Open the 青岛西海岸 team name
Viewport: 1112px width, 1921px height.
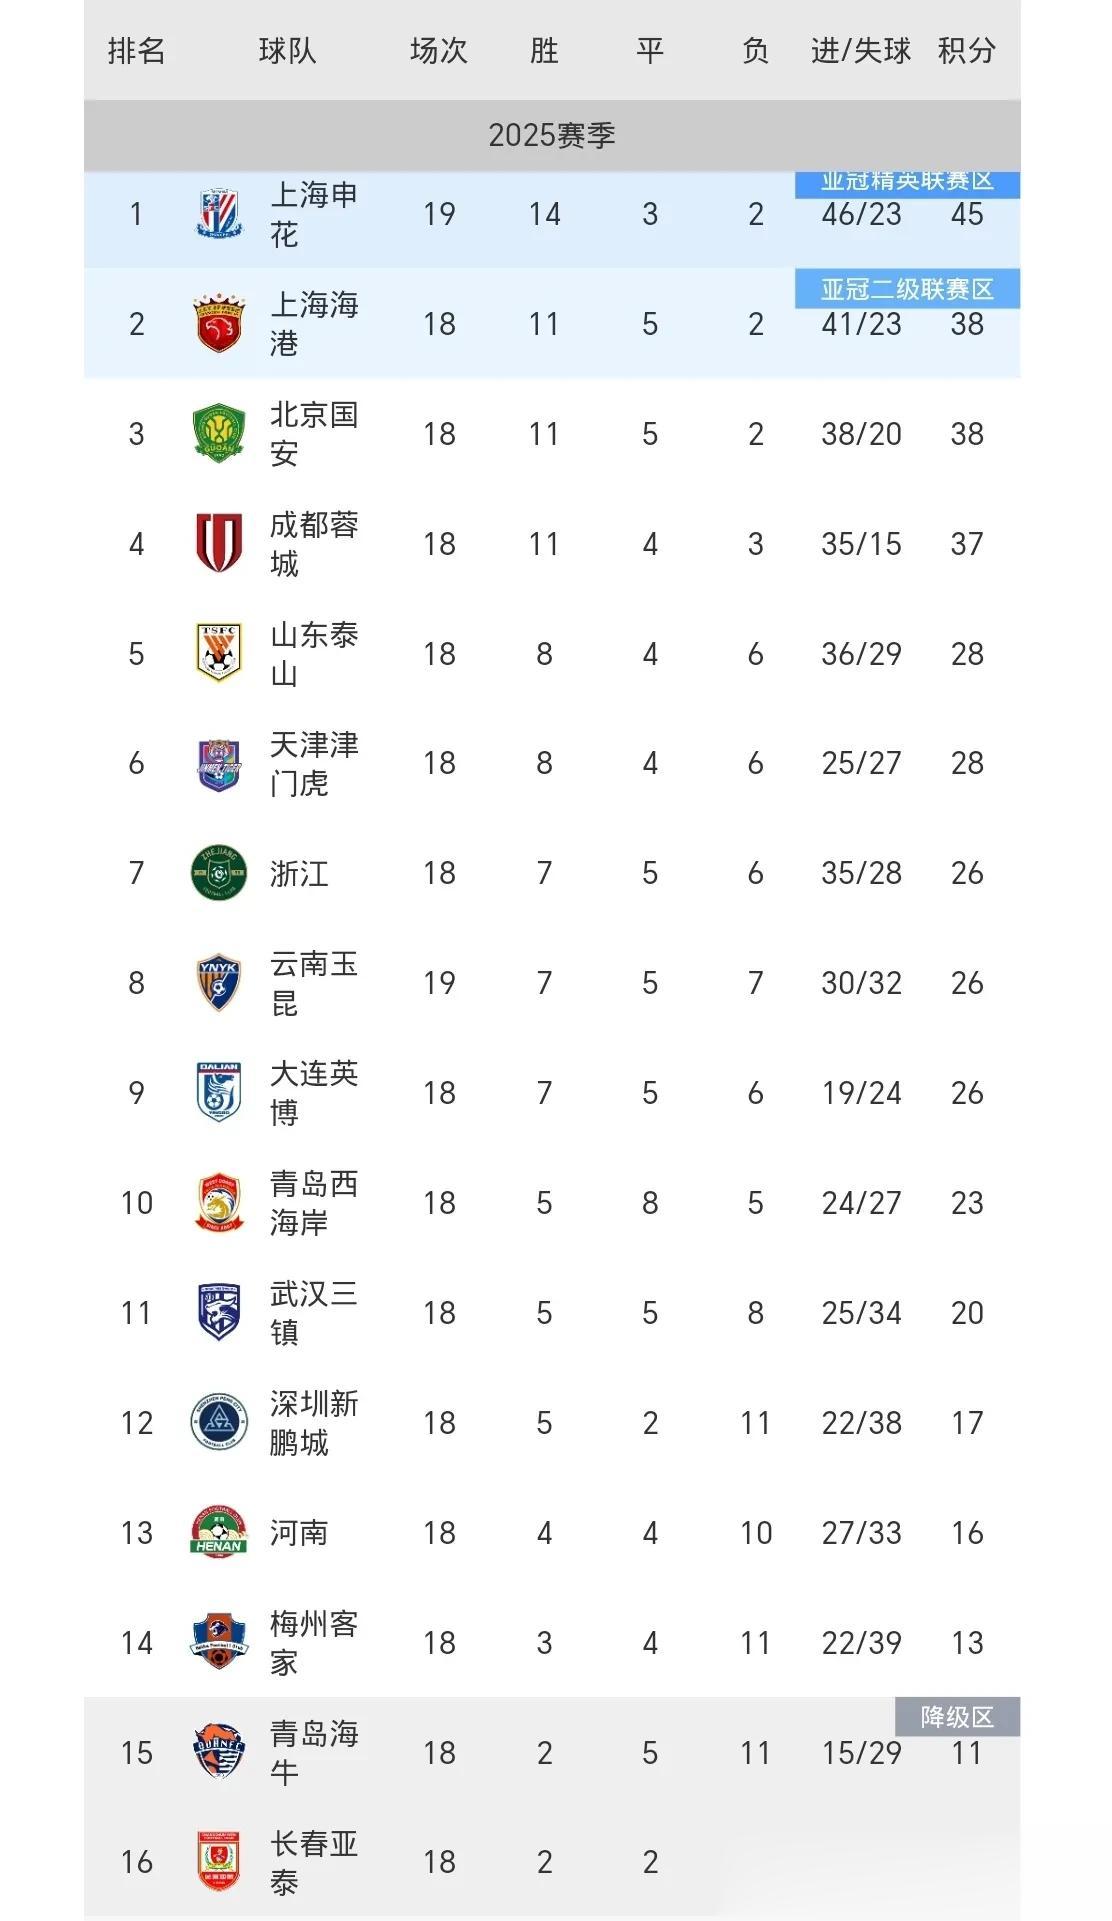[x=314, y=1203]
